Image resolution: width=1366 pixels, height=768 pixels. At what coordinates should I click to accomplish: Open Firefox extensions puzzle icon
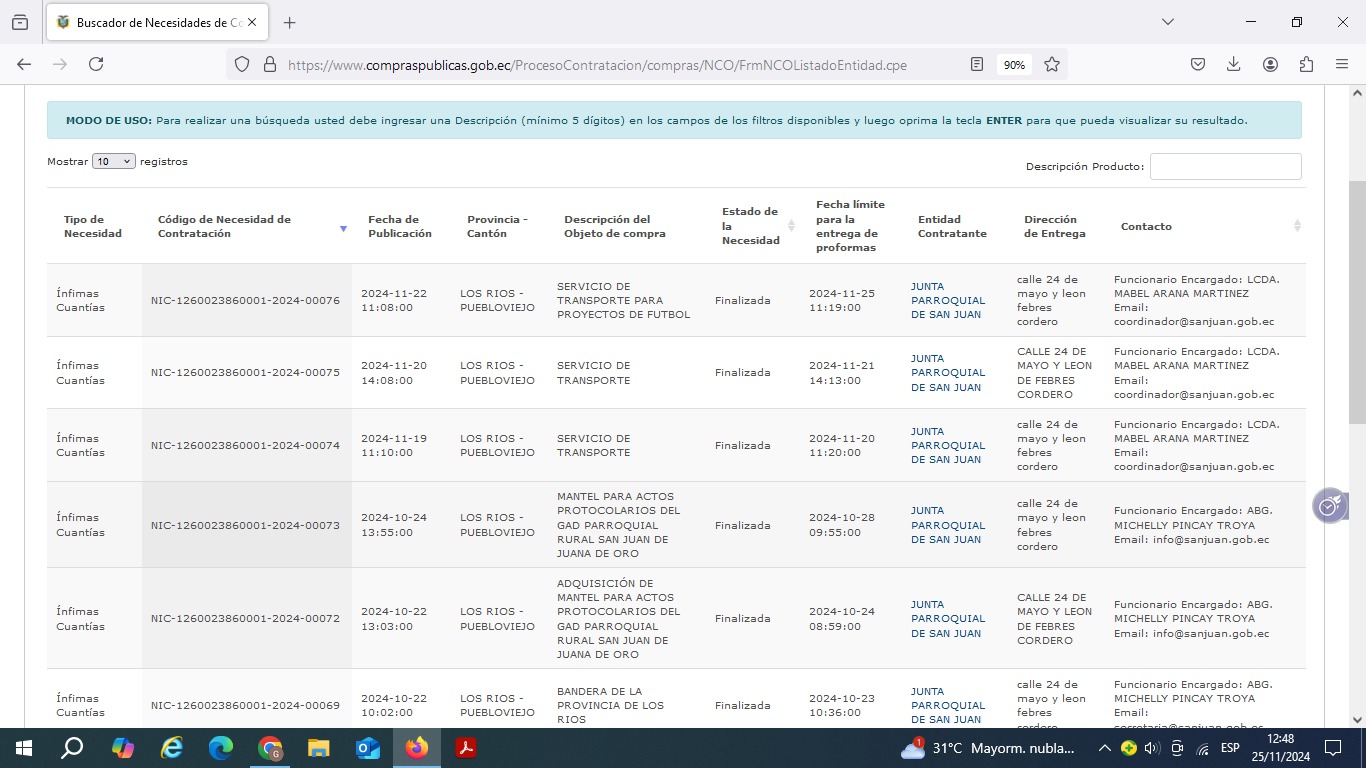pos(1306,64)
